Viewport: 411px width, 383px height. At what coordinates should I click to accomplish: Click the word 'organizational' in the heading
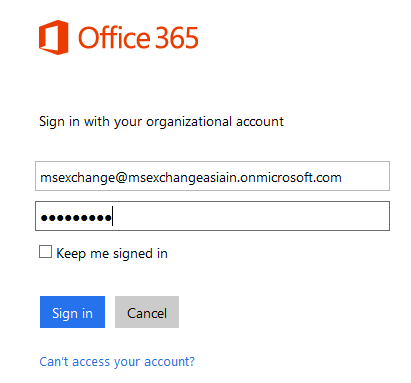click(x=189, y=122)
